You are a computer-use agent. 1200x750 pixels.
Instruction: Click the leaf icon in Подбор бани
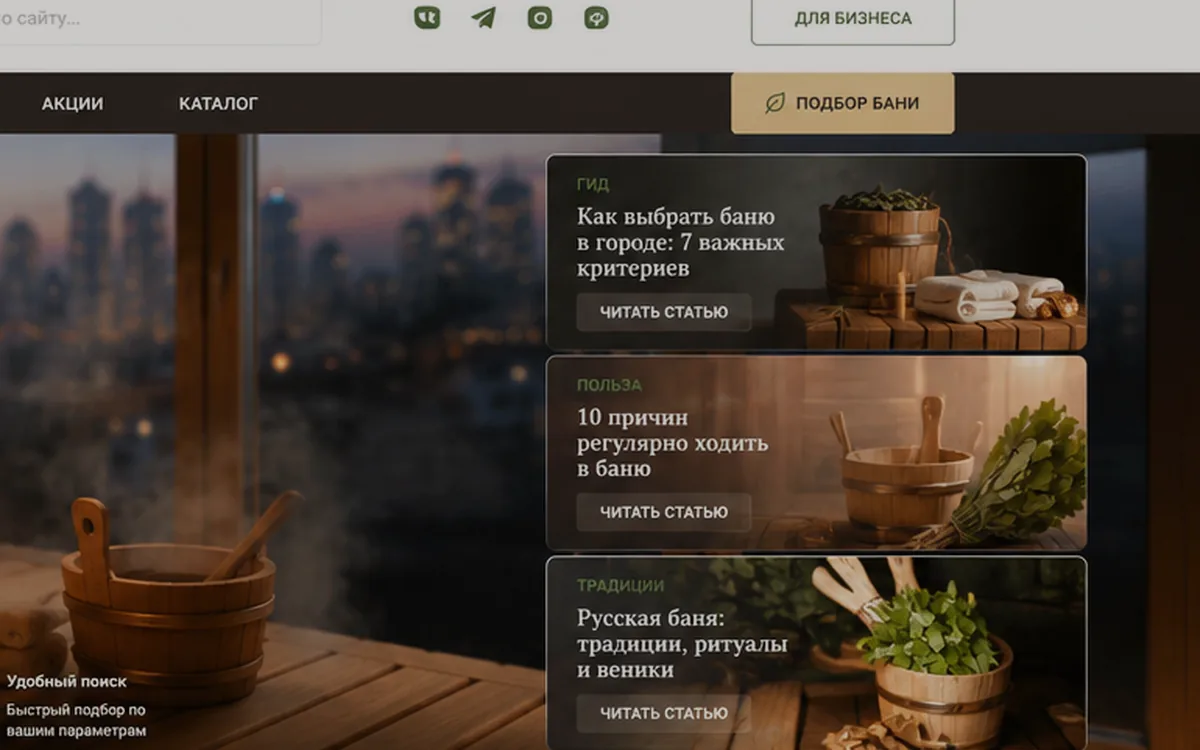[775, 103]
